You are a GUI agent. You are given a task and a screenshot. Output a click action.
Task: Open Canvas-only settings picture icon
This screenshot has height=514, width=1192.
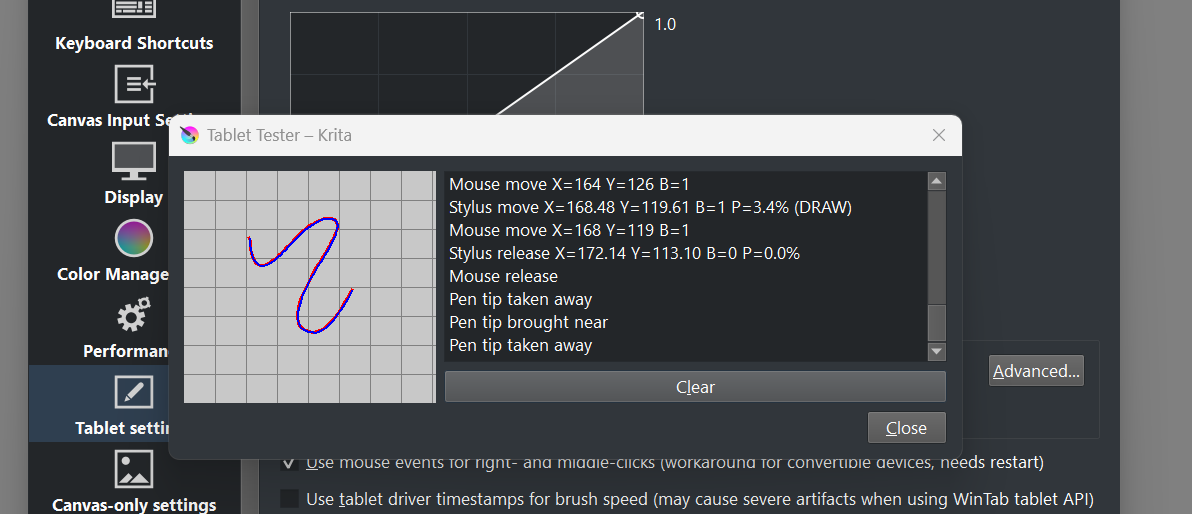pyautogui.click(x=133, y=469)
